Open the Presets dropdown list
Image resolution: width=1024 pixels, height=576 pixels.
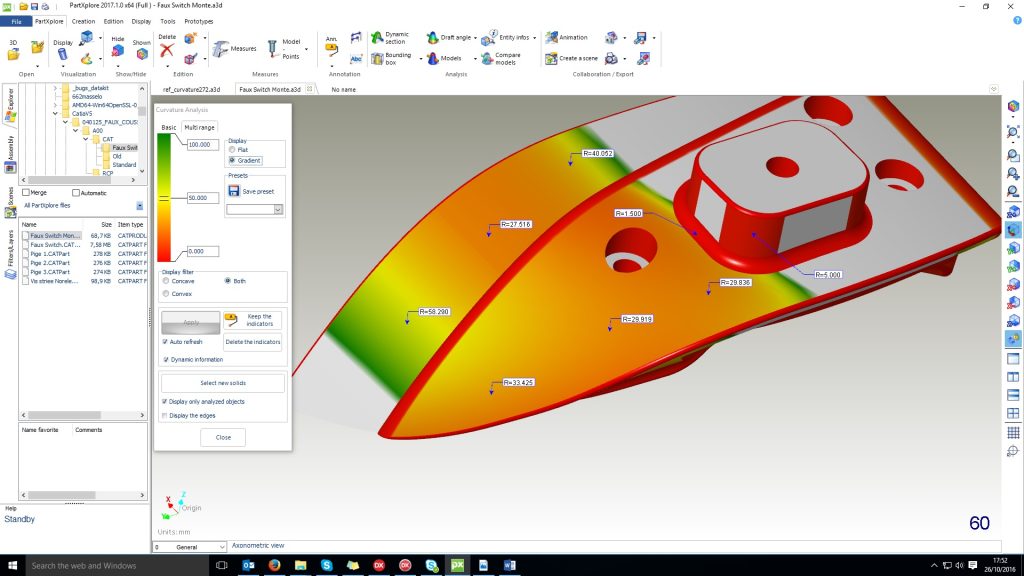click(278, 210)
